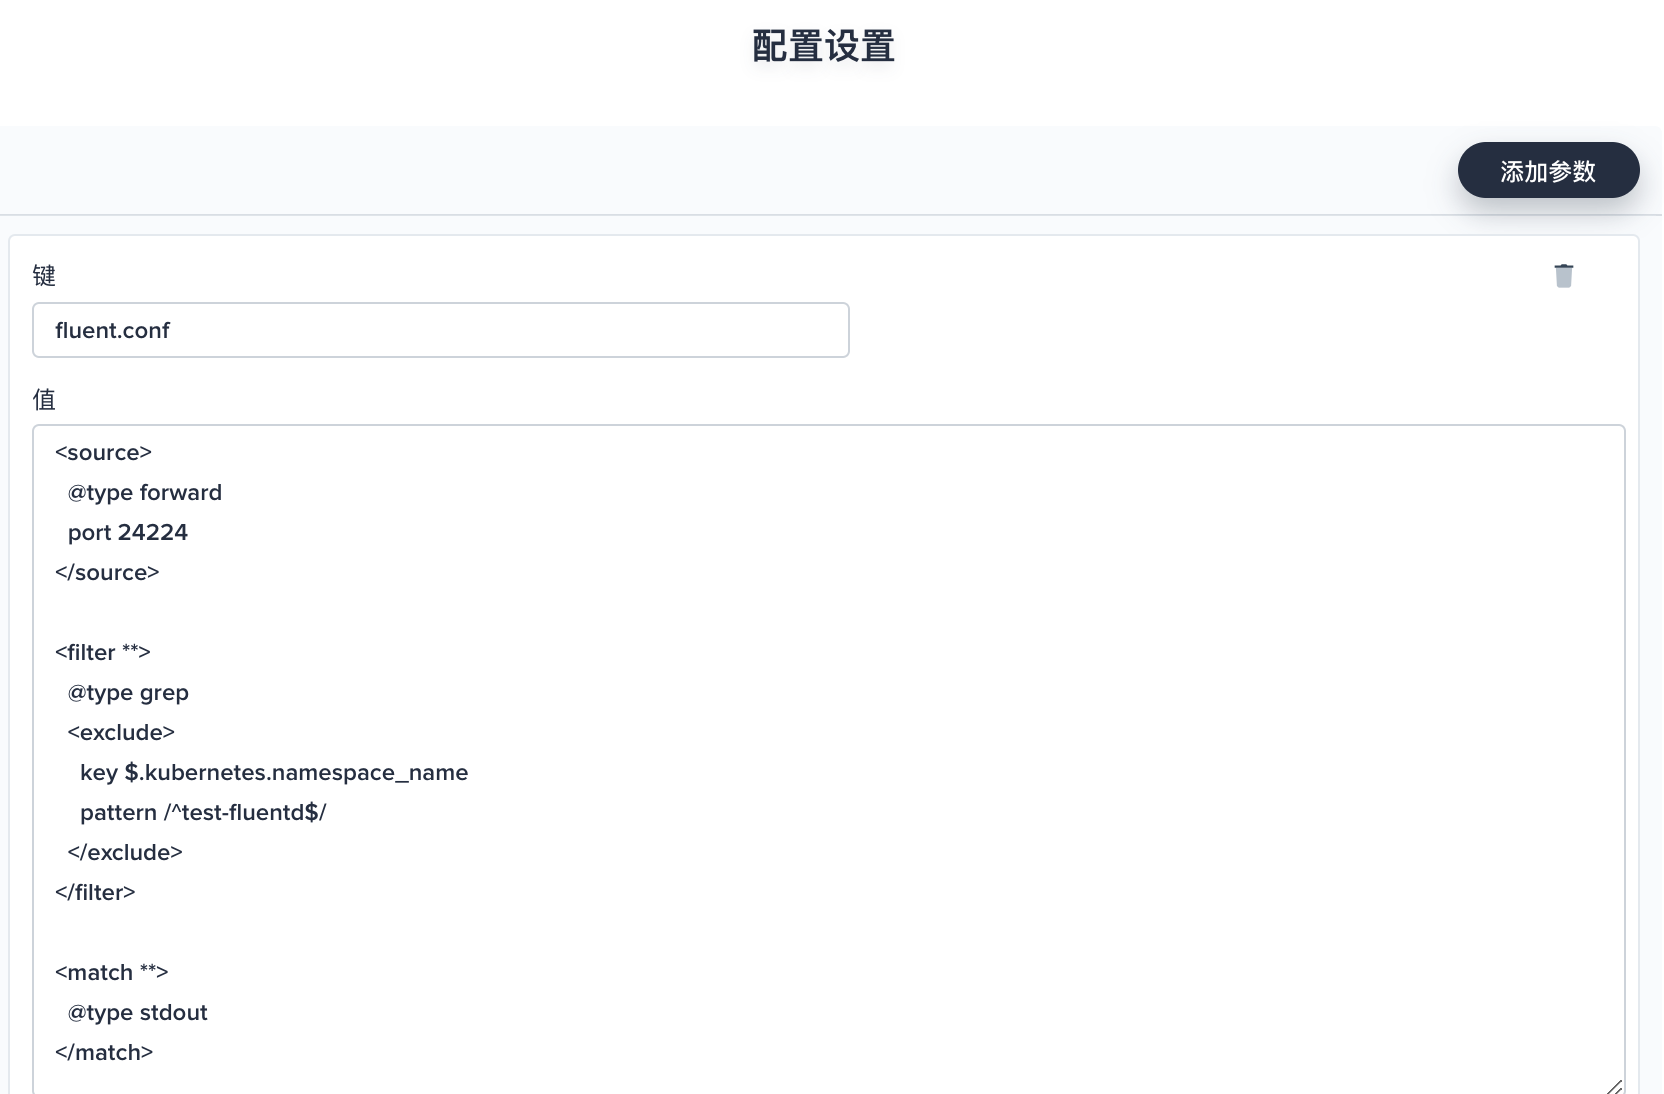Place cursor on the </source> line

[x=107, y=572]
